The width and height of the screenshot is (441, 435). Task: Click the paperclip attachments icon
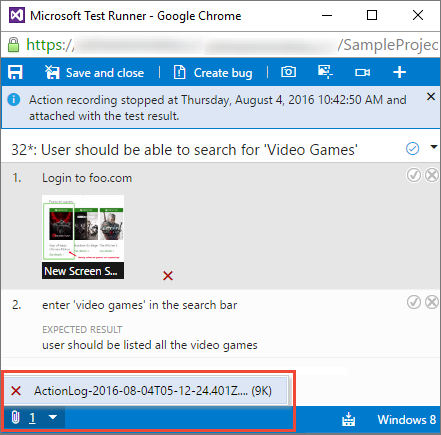[x=15, y=417]
